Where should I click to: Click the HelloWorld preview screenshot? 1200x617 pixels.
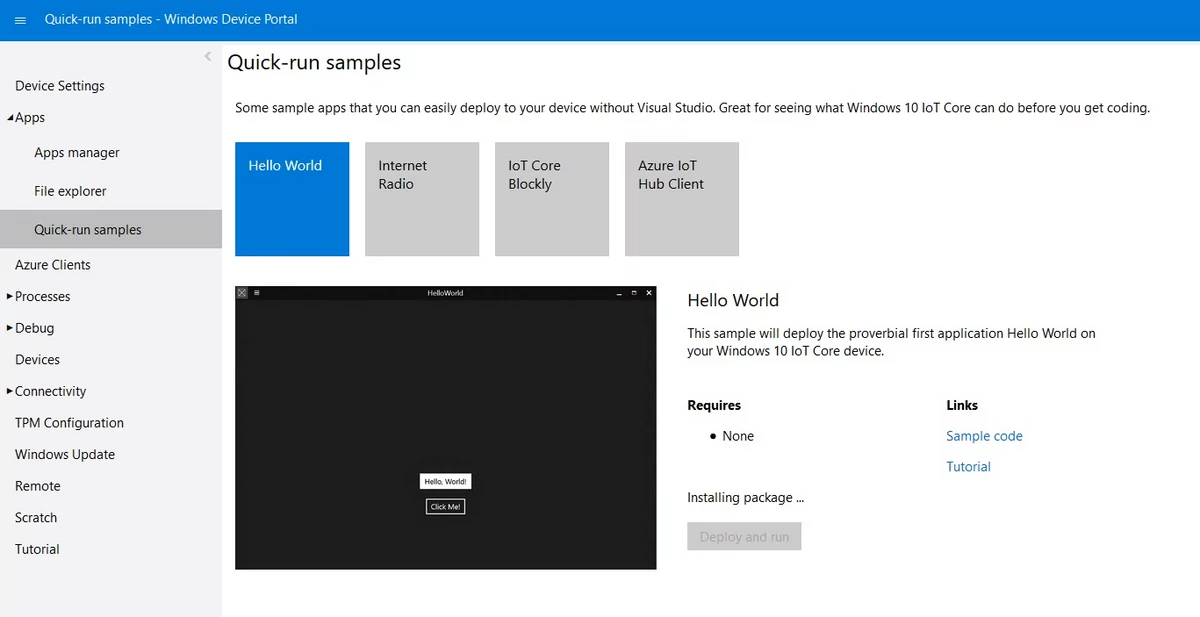point(446,428)
